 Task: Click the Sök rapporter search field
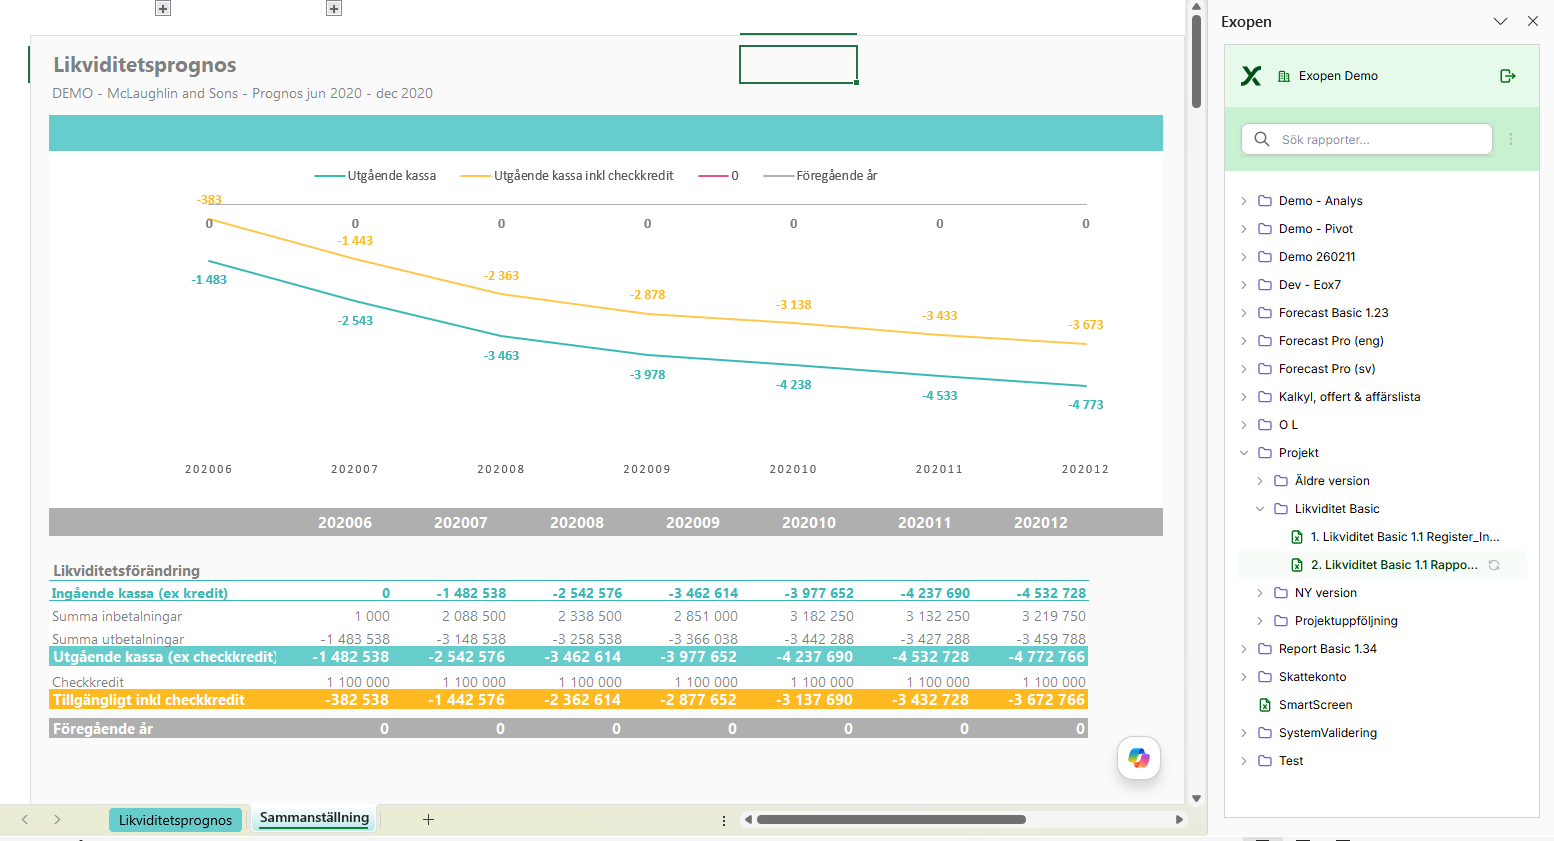click(x=1367, y=139)
